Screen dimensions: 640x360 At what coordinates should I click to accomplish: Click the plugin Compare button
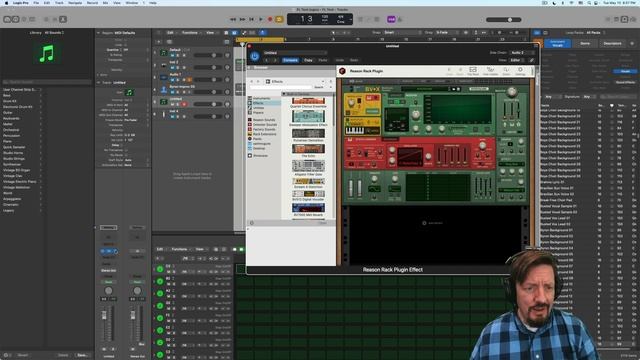point(290,60)
